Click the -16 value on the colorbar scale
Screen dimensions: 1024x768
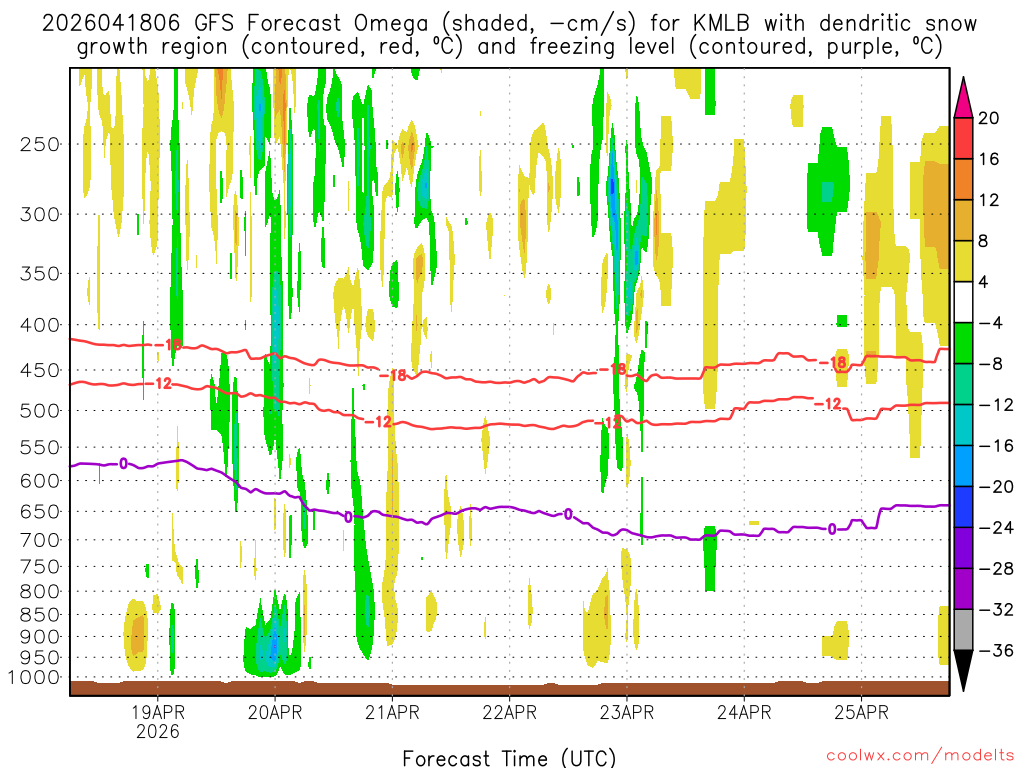pos(996,445)
